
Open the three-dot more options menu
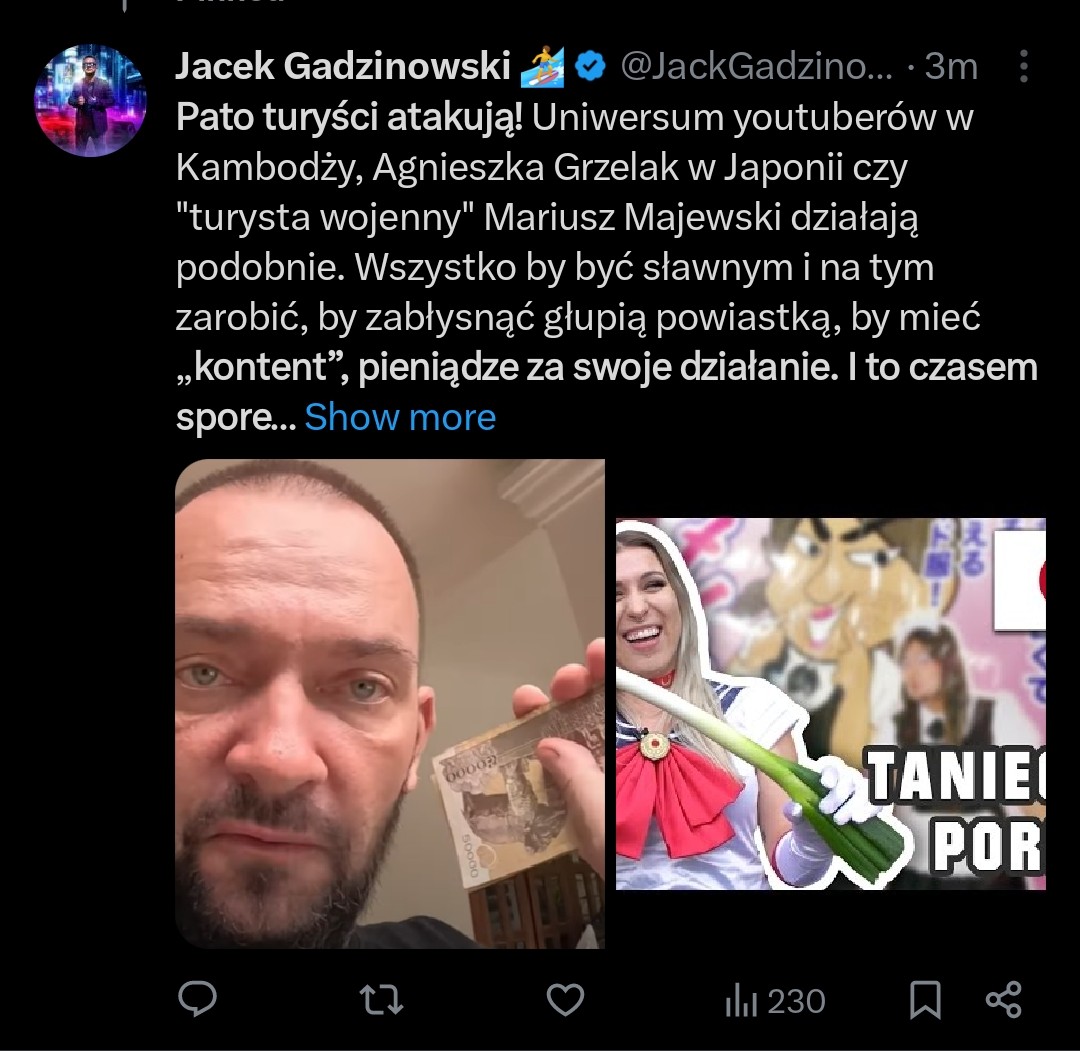pos(1024,66)
